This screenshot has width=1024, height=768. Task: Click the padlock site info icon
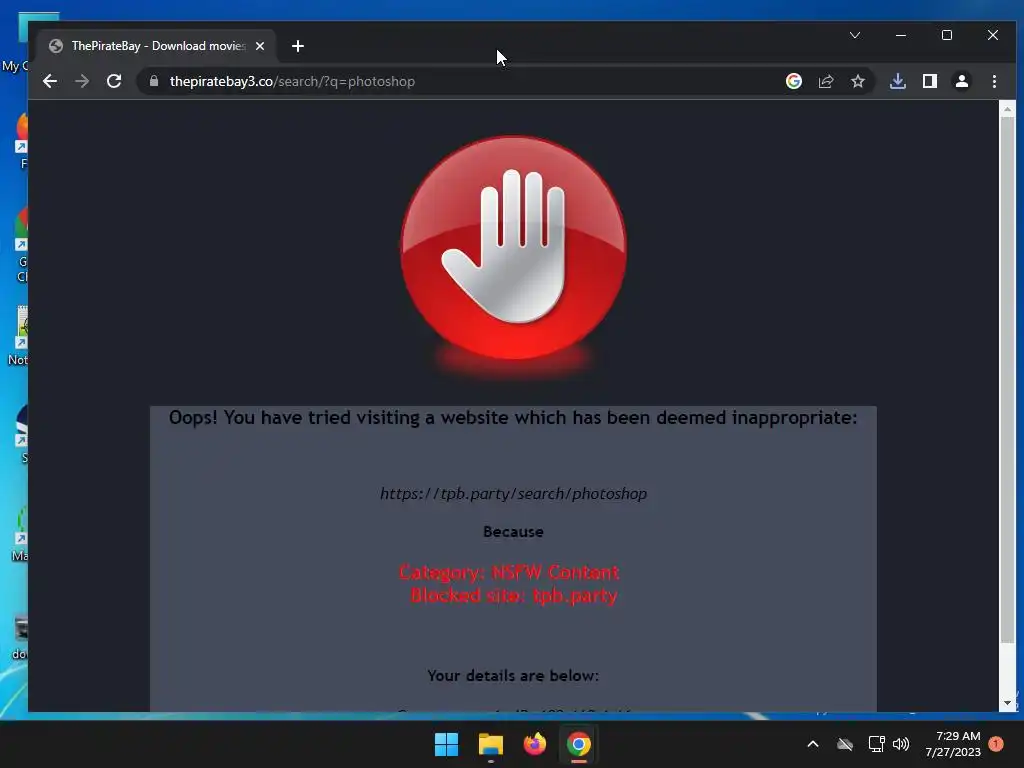coord(154,81)
